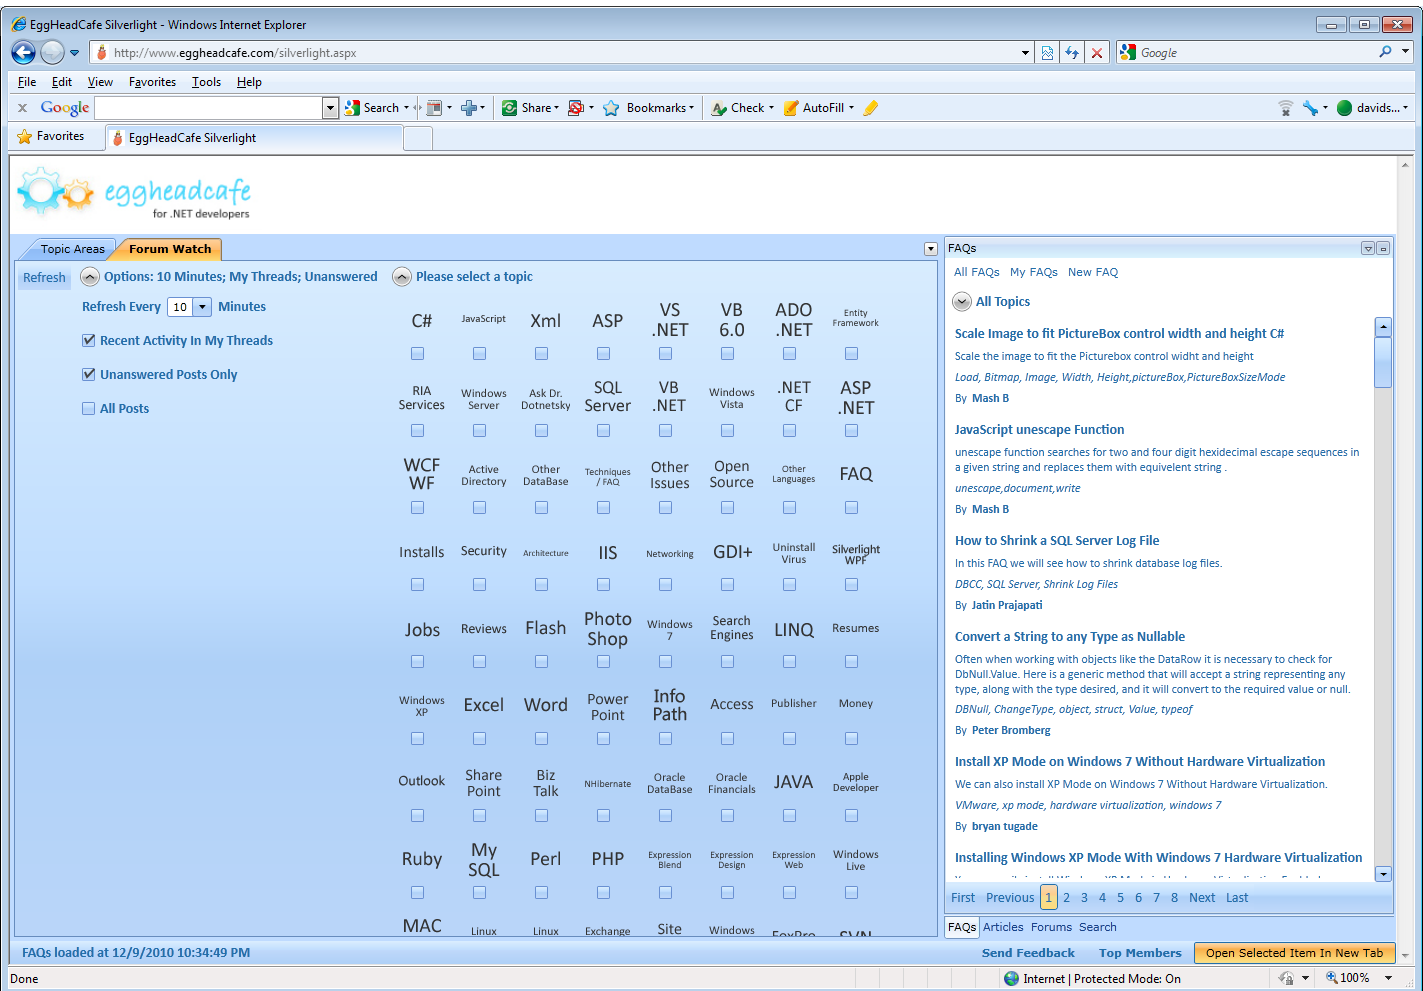Click the FAQs panel collapse arrow button
Image resolution: width=1423 pixels, height=991 pixels.
[1368, 248]
